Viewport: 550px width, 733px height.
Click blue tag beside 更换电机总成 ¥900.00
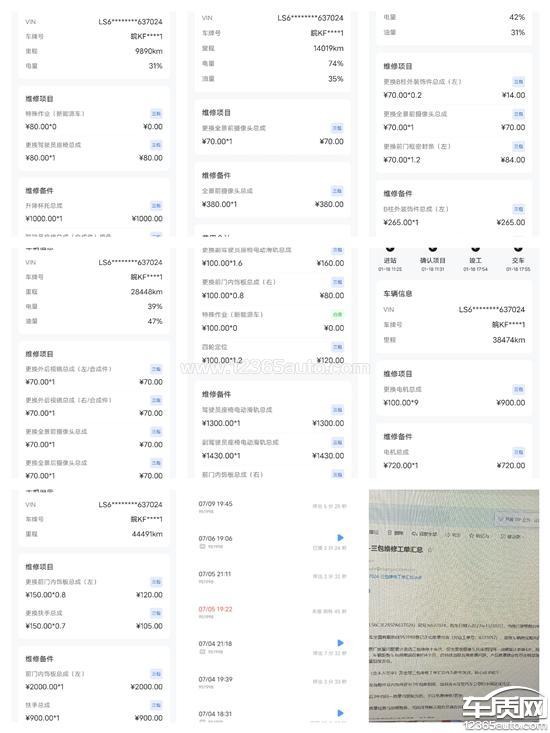518,389
